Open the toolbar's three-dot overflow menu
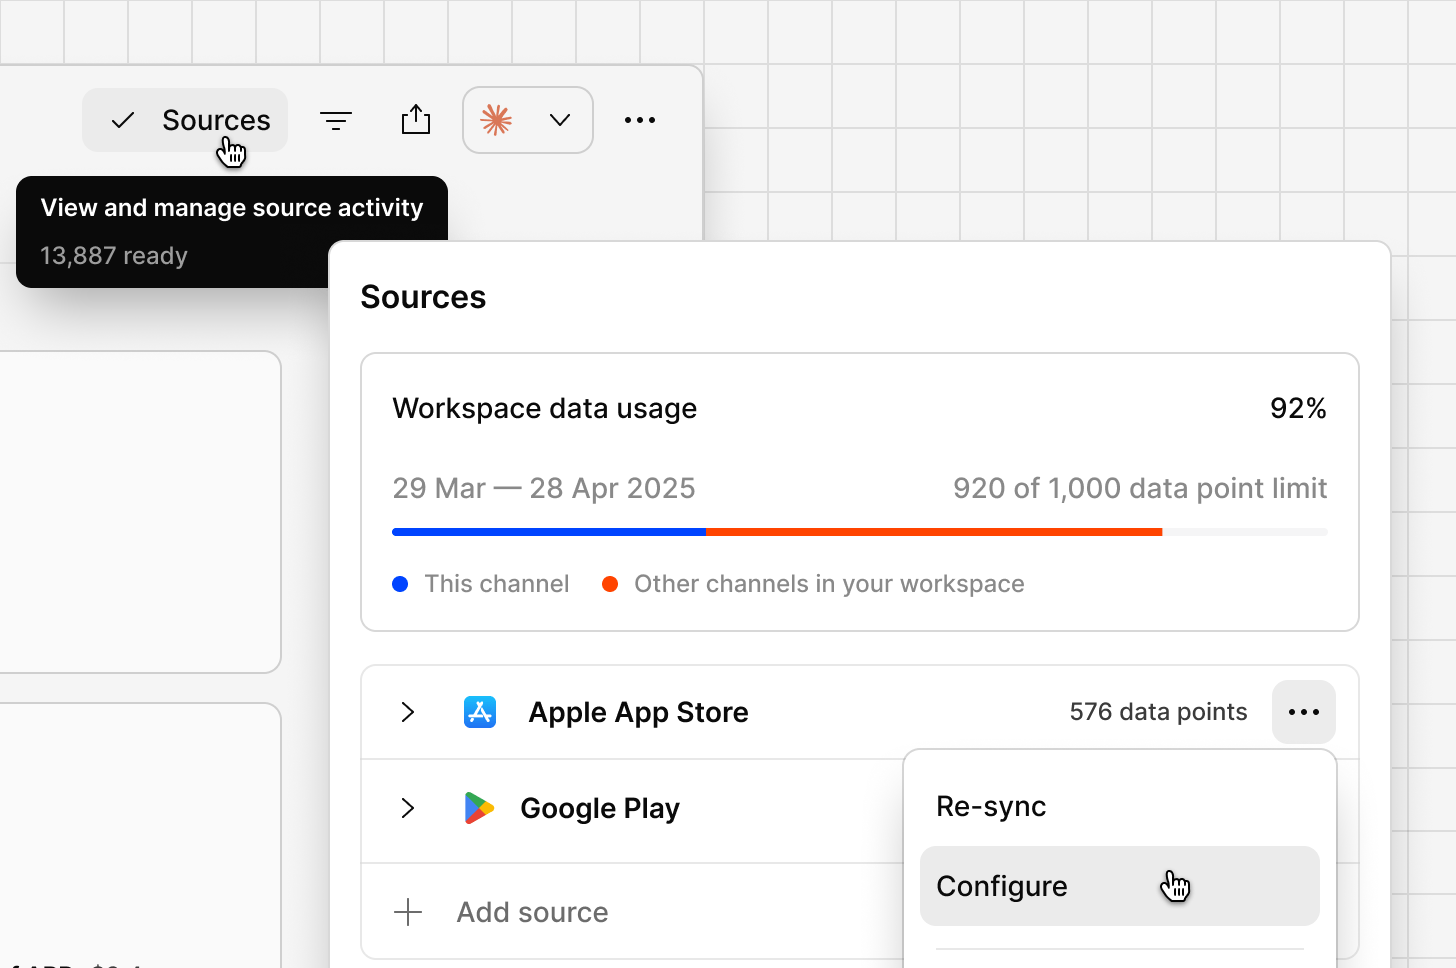This screenshot has height=968, width=1456. point(640,120)
